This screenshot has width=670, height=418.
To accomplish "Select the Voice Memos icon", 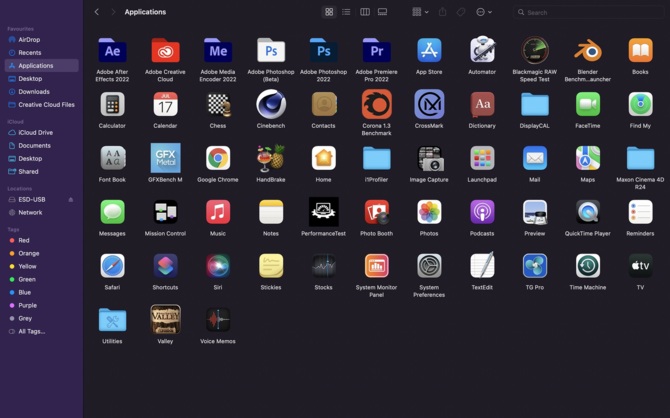I will [218, 319].
